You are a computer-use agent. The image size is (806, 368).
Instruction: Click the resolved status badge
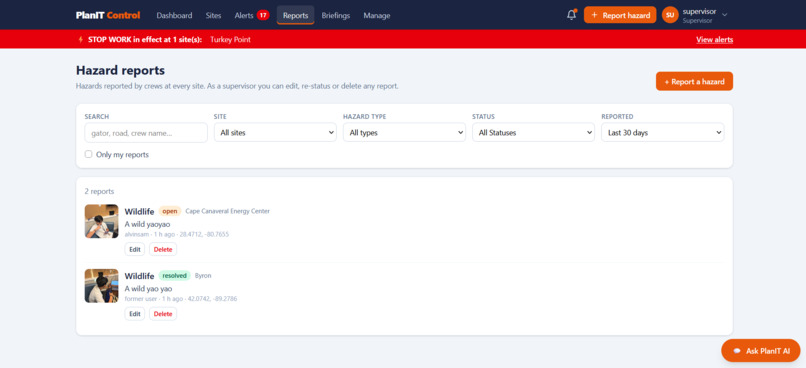point(174,275)
